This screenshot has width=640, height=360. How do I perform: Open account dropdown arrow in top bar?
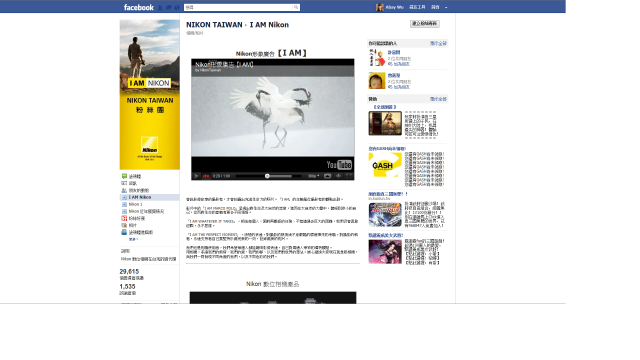tap(446, 7)
